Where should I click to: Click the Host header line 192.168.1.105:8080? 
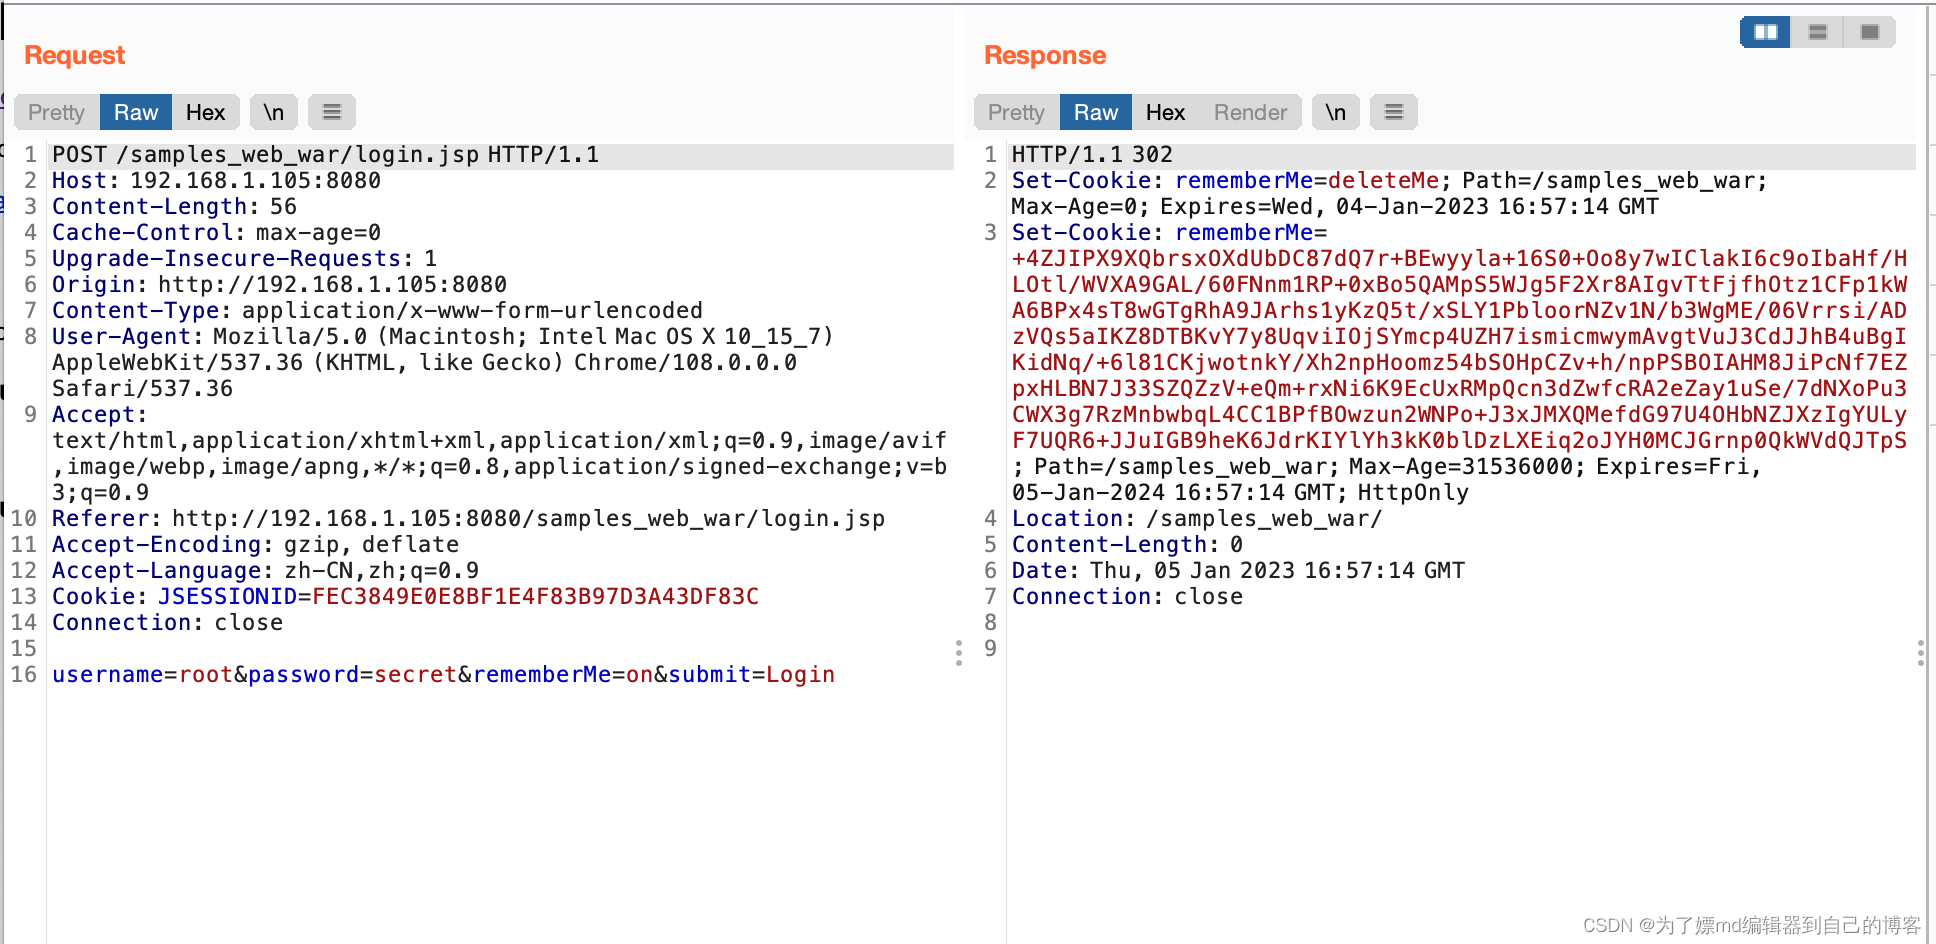216,181
